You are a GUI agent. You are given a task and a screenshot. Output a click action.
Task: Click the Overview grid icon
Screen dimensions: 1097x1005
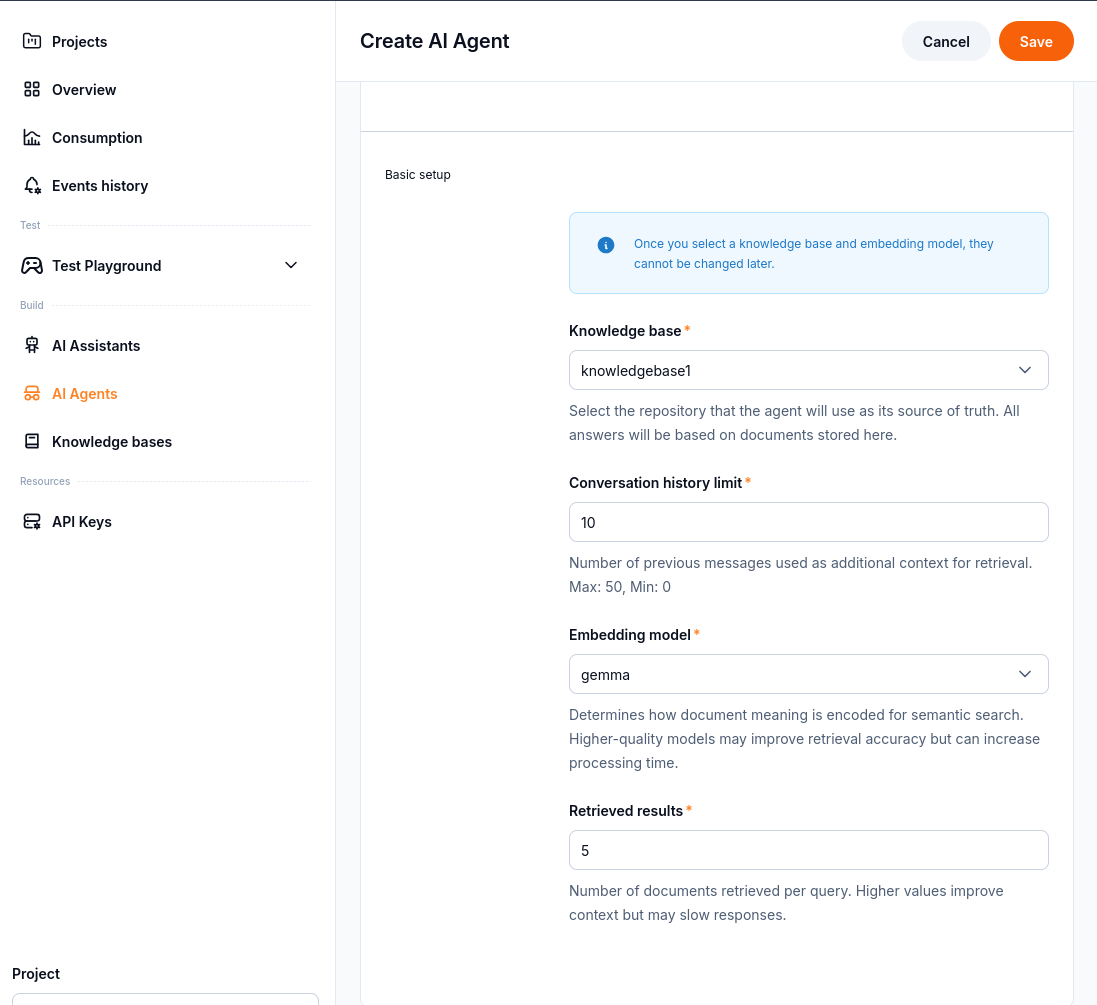31,90
